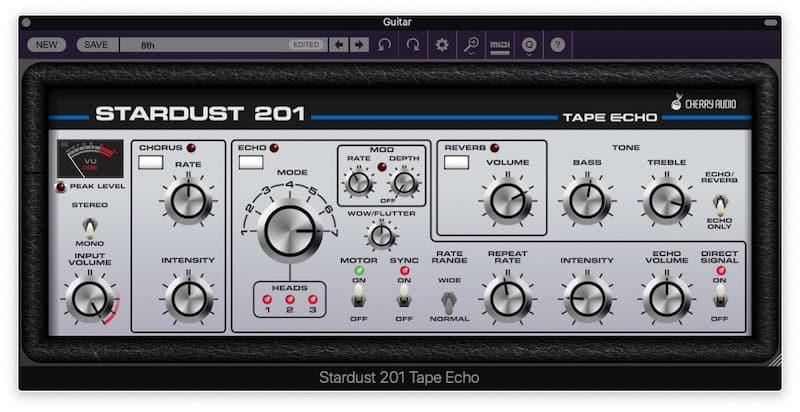Flip the Stereo/Mono switch
800x412 pixels.
tap(90, 227)
